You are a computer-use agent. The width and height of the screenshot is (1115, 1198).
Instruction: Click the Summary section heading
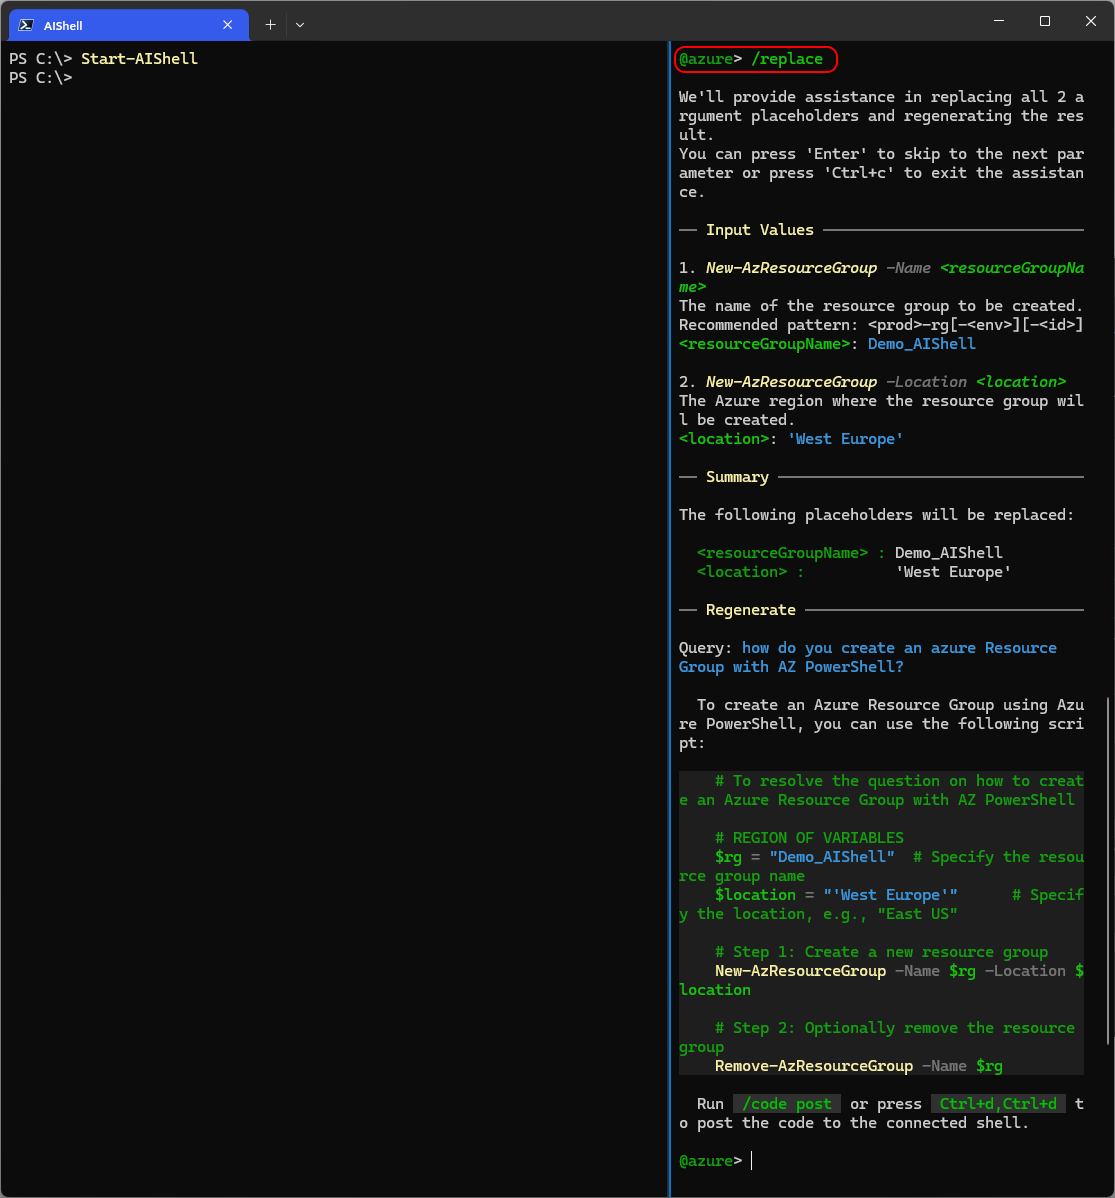[737, 477]
